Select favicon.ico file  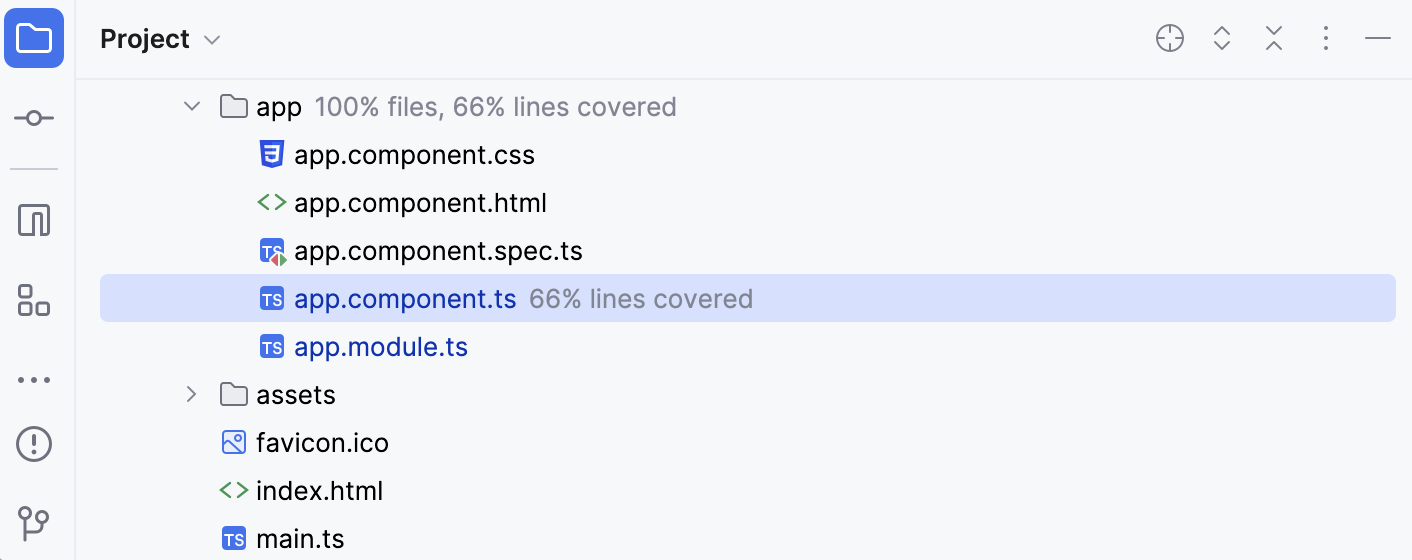click(x=322, y=443)
